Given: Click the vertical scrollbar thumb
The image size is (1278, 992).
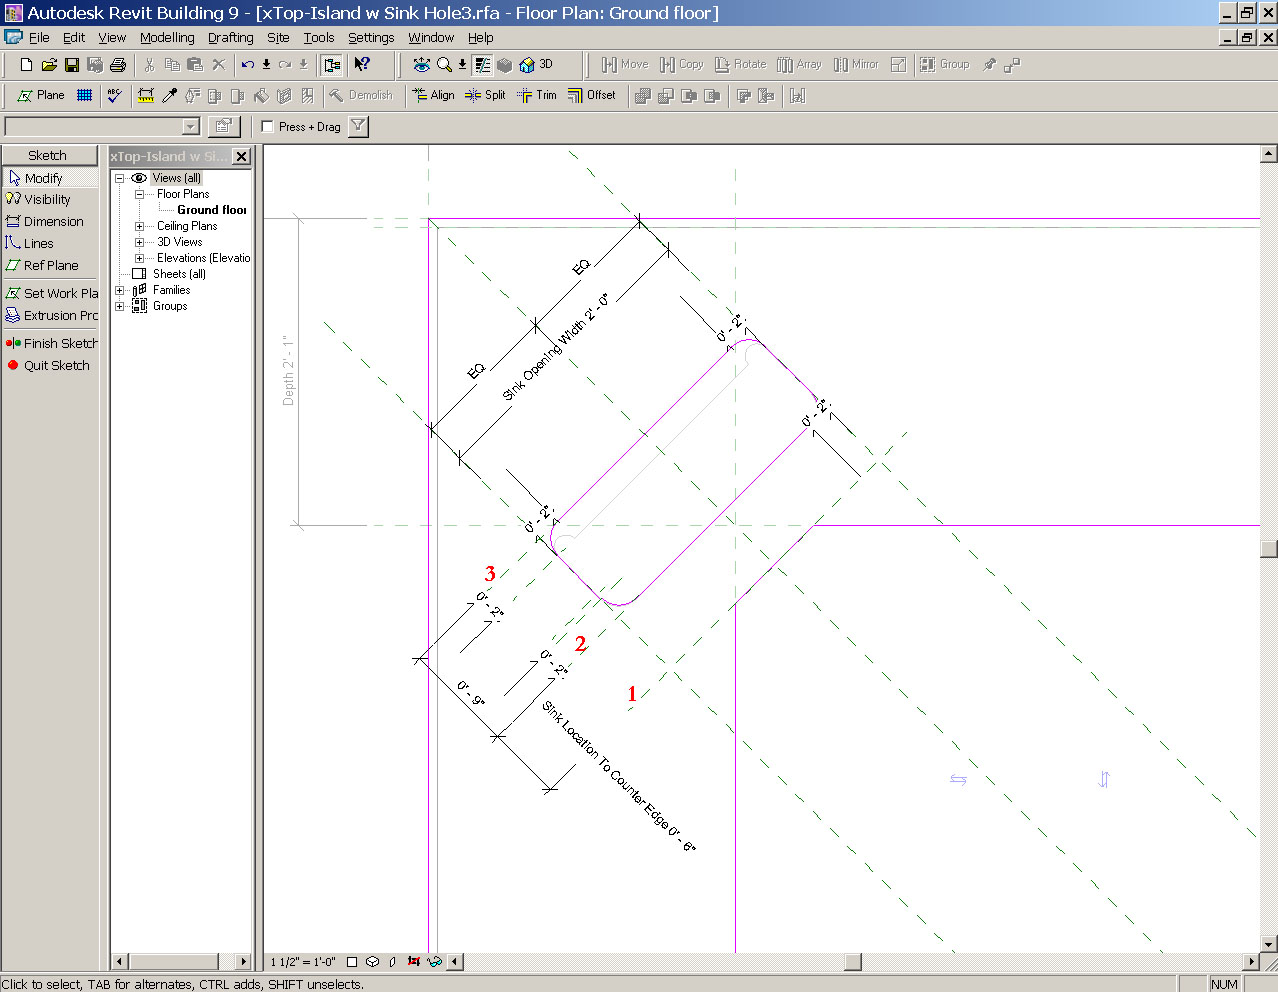Looking at the screenshot, I should point(1269,548).
